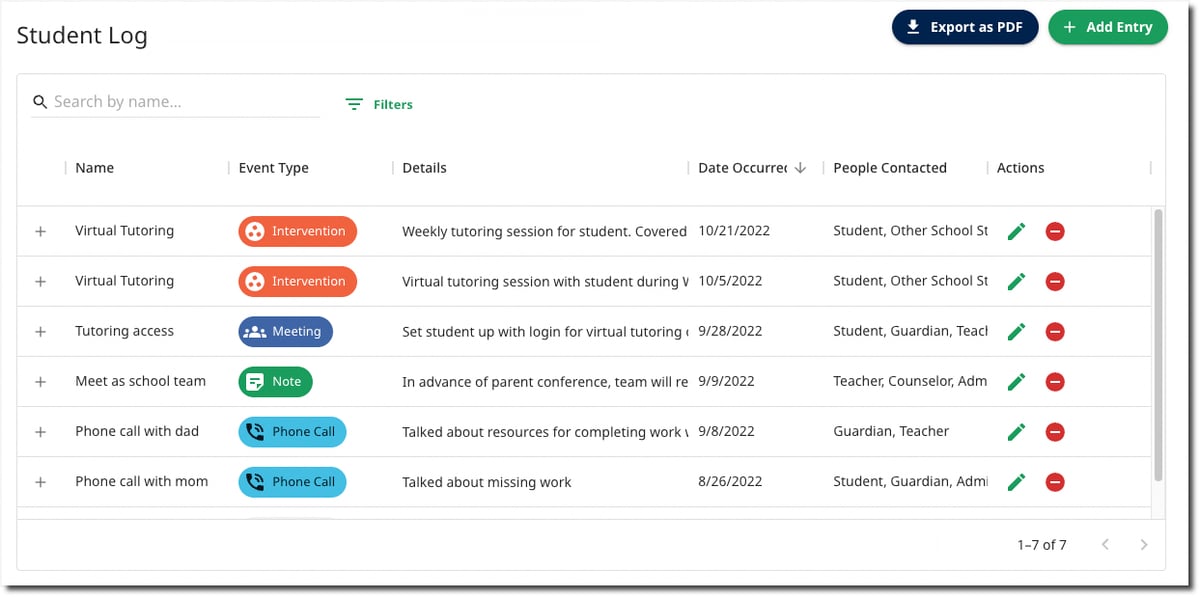The height and width of the screenshot is (597, 1200).
Task: Click the search magnifier icon
Action: click(x=40, y=101)
